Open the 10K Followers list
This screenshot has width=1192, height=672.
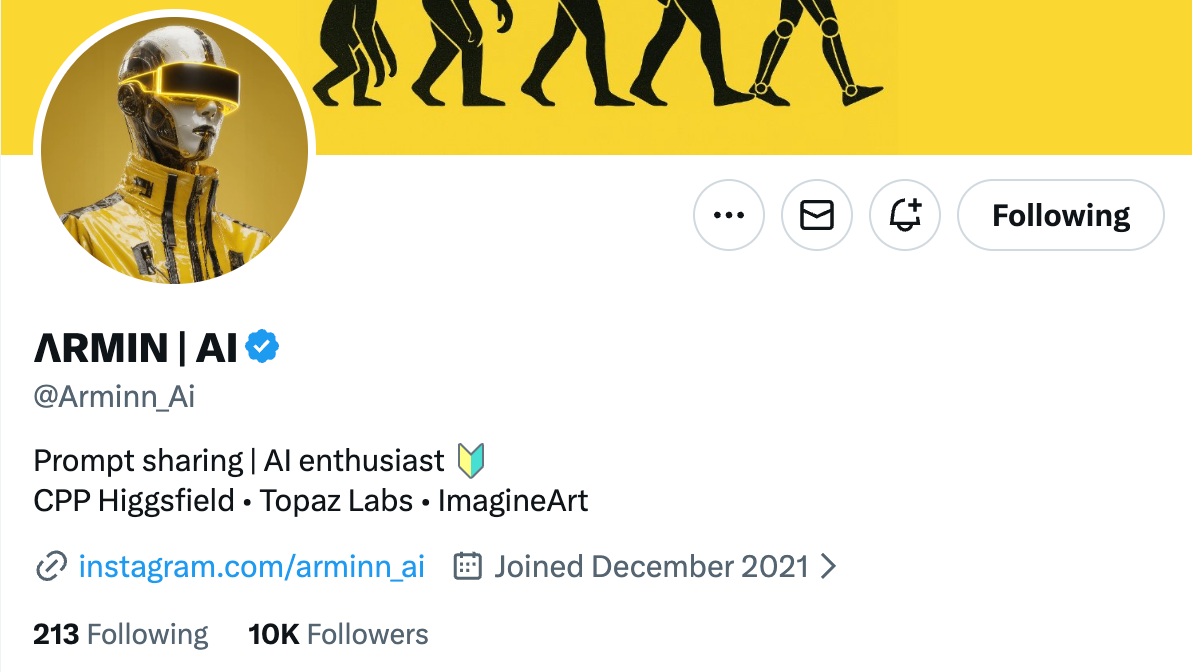[x=338, y=634]
